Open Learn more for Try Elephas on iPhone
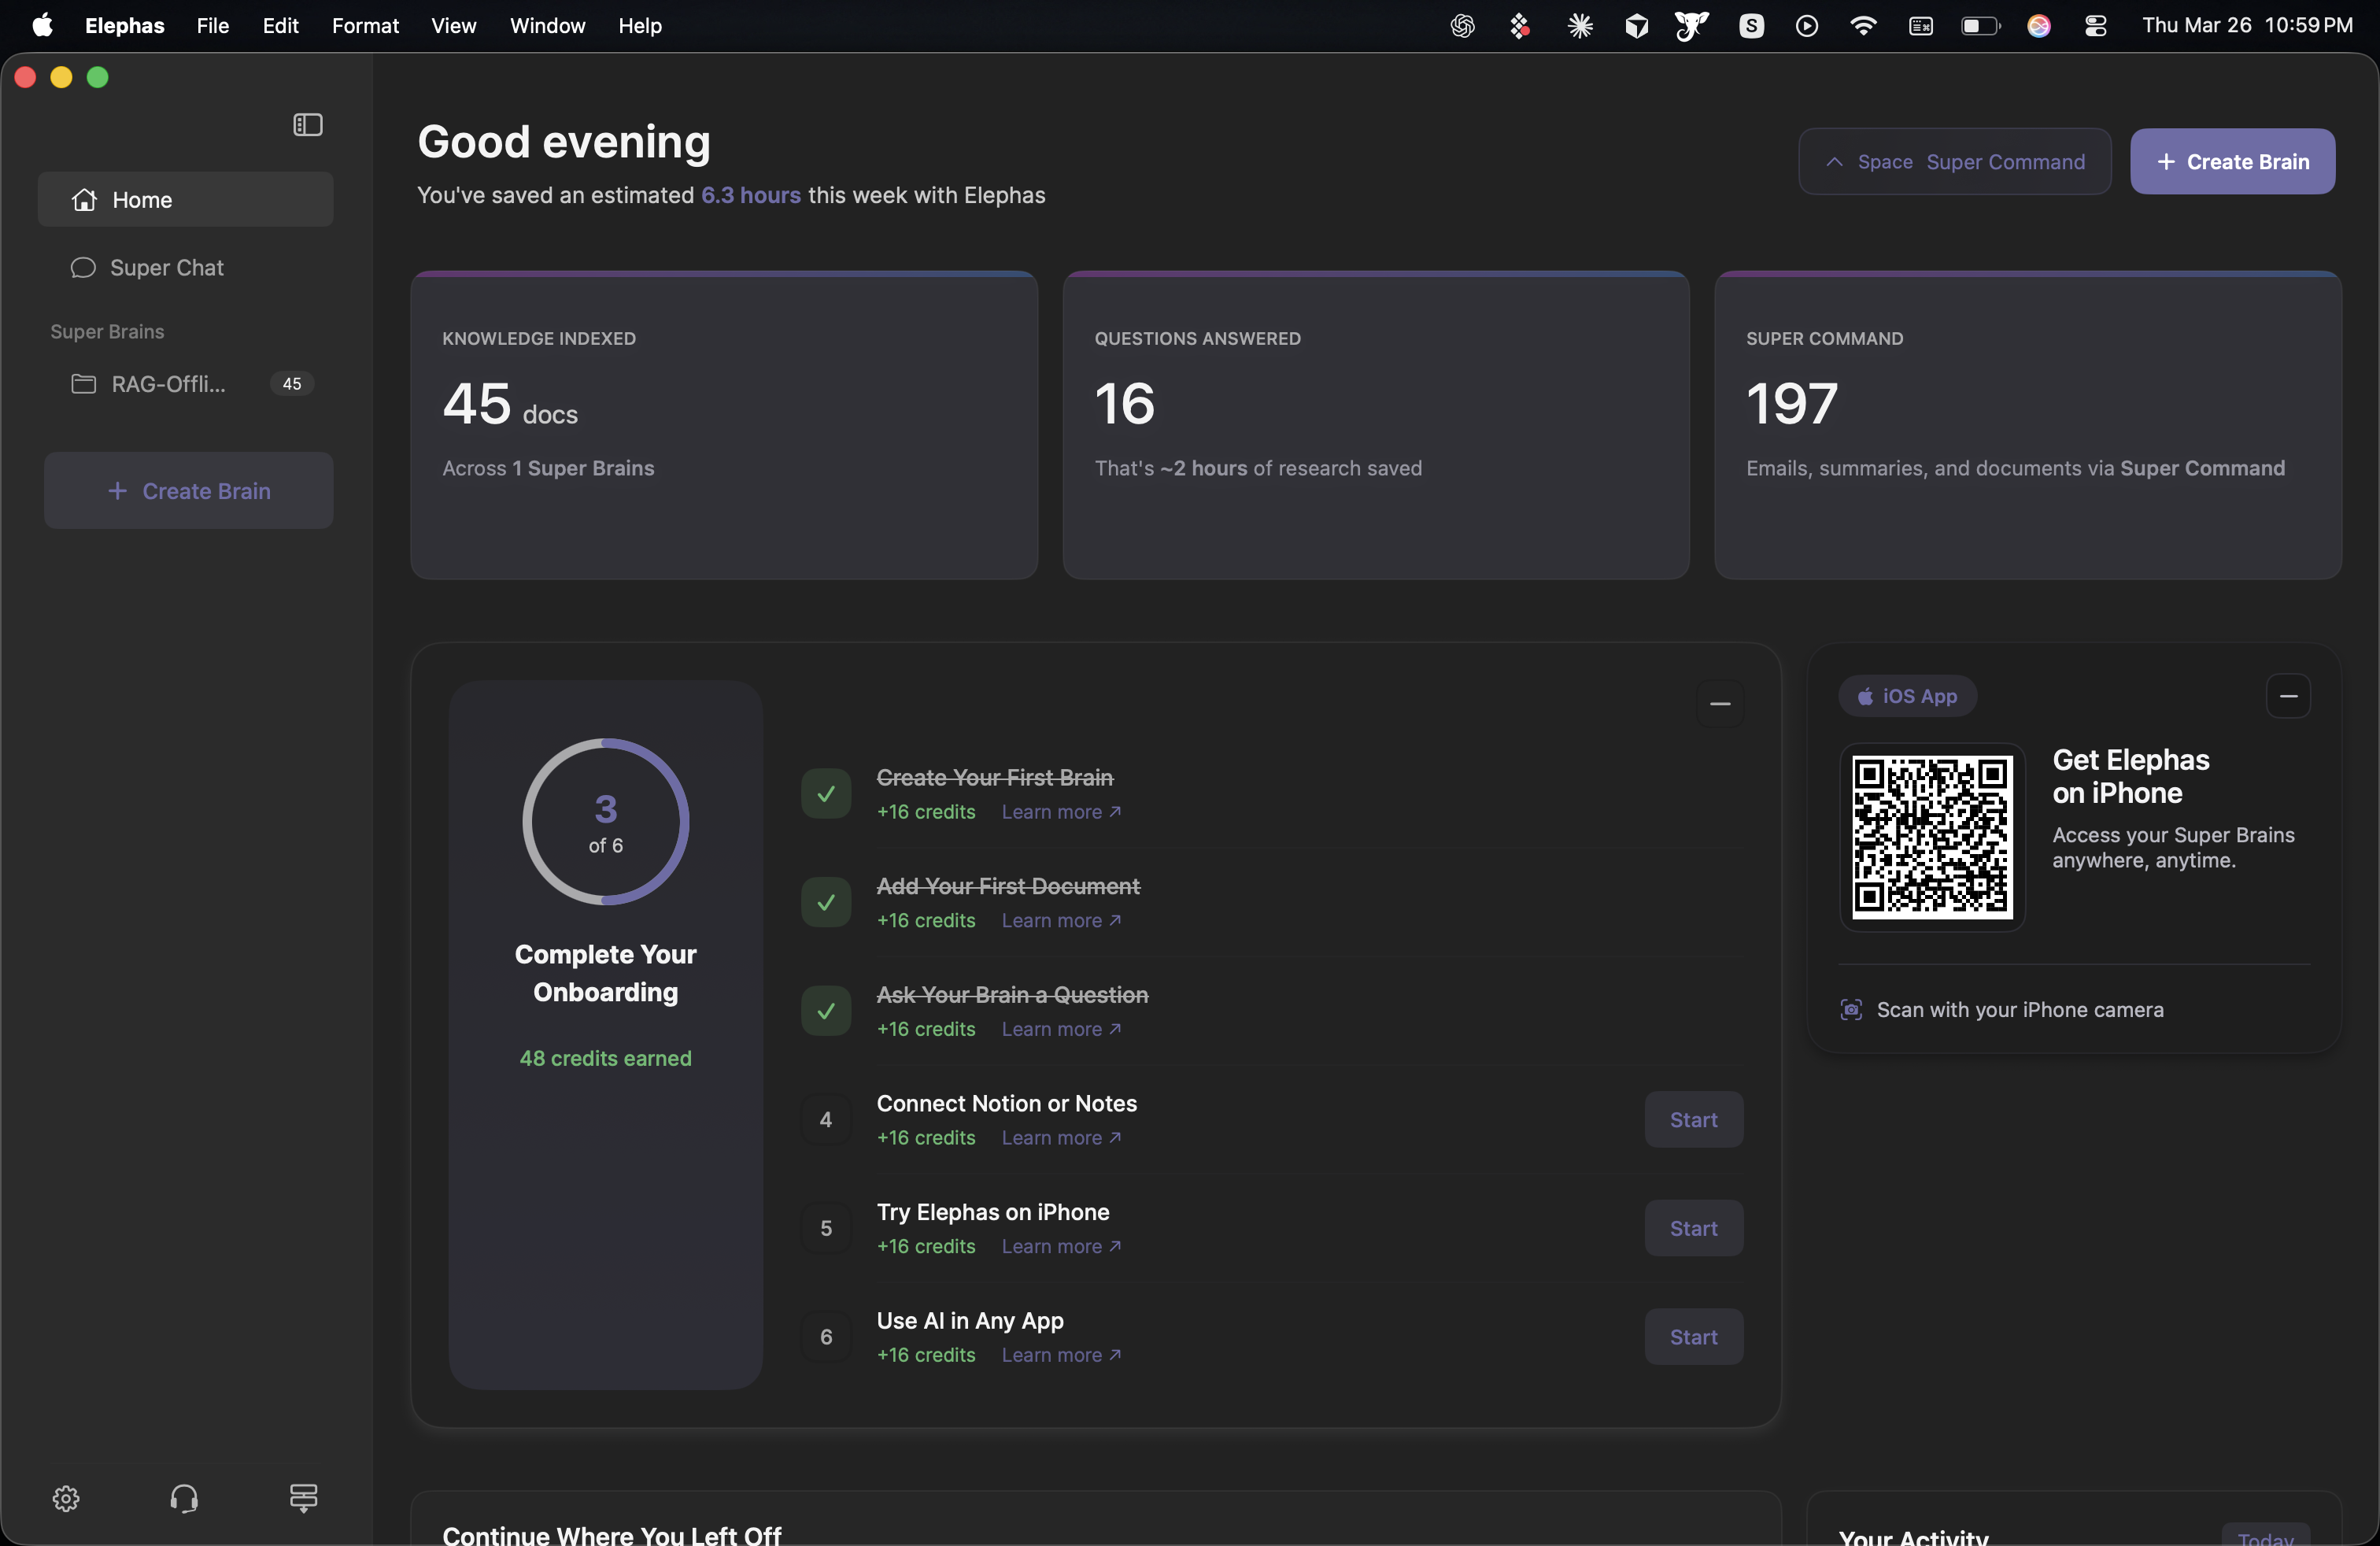 point(1061,1246)
